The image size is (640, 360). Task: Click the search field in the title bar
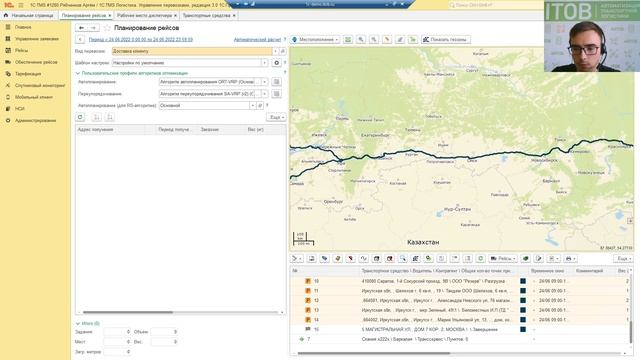click(495, 5)
